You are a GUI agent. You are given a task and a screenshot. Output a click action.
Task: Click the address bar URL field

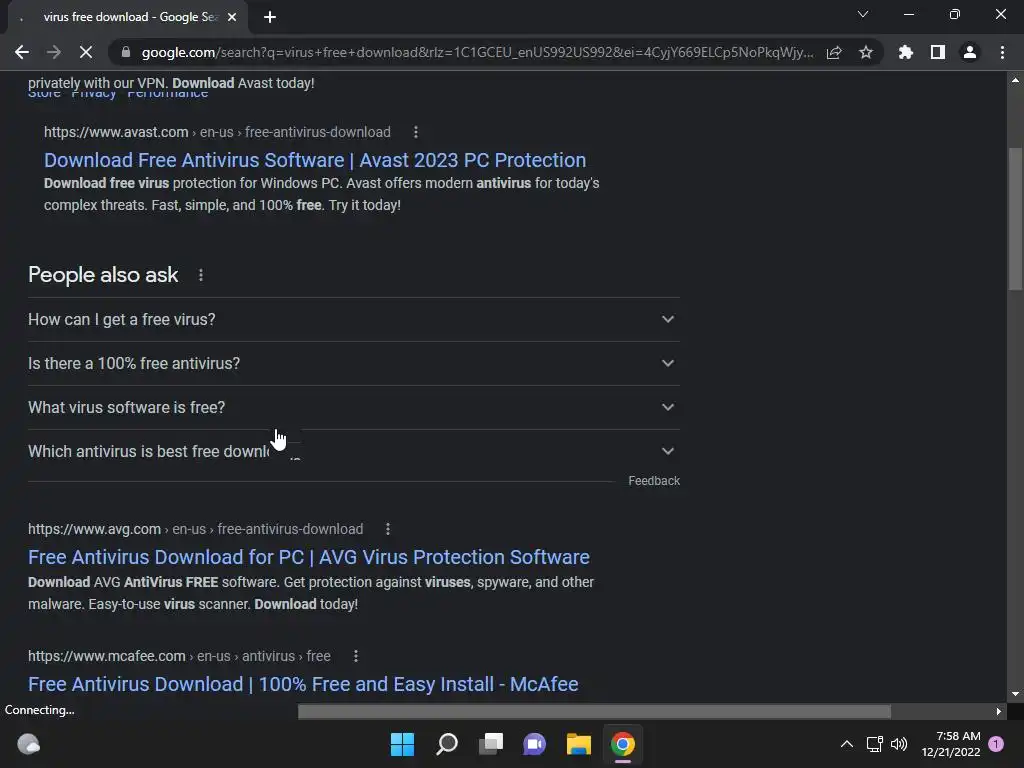pyautogui.click(x=477, y=52)
